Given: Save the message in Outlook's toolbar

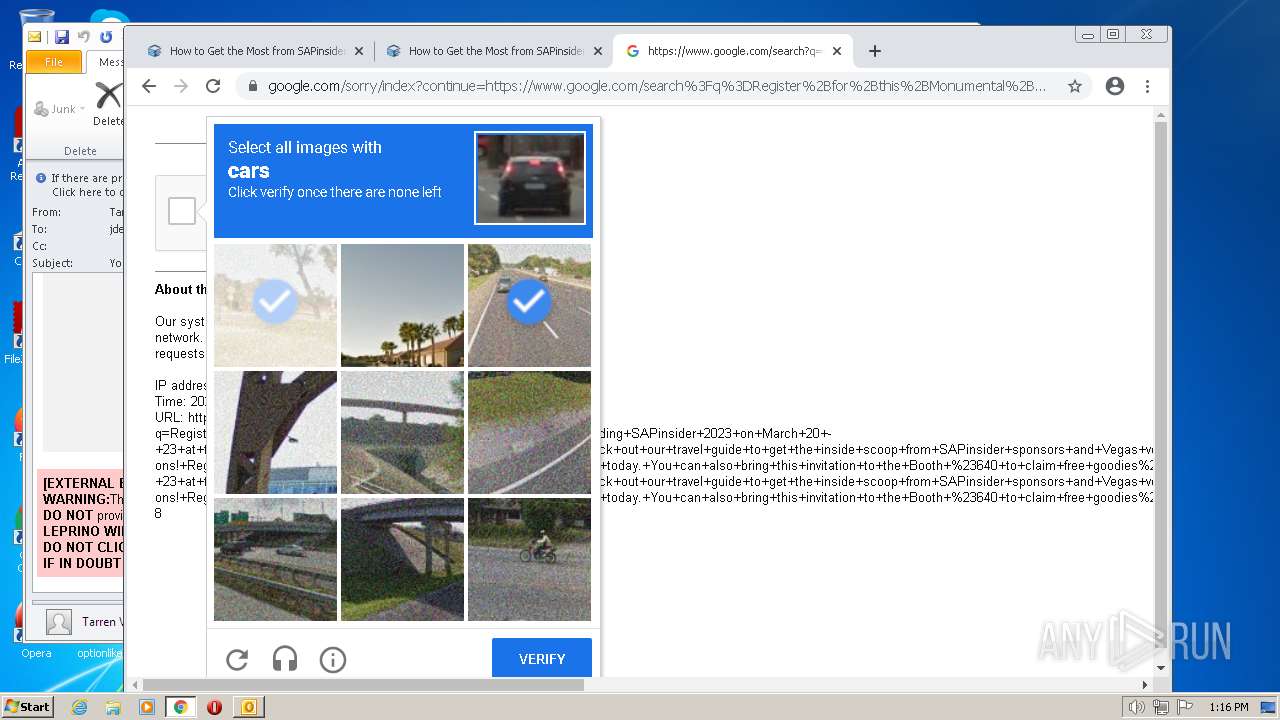Looking at the screenshot, I should pos(62,37).
